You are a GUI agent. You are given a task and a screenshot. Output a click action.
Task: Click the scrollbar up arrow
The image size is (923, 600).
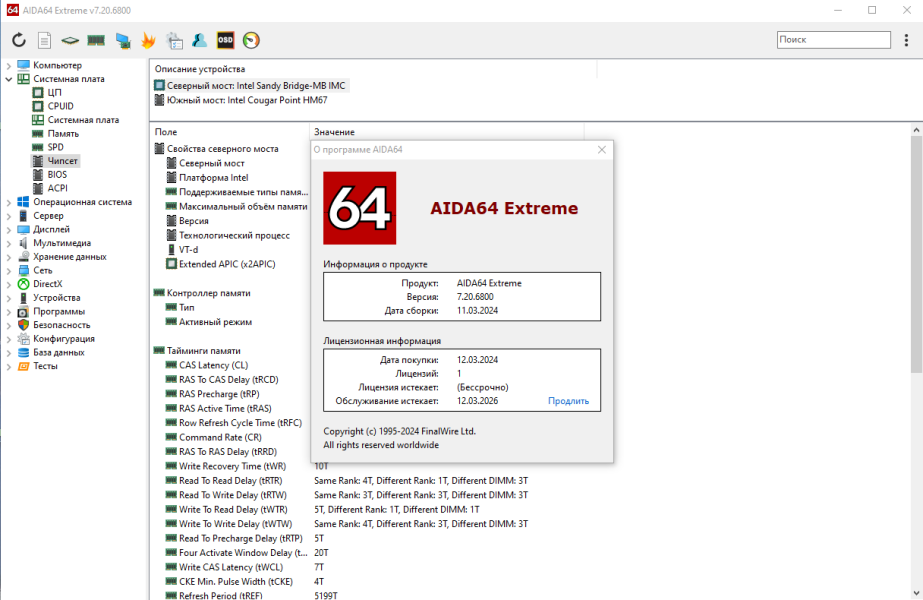pyautogui.click(x=916, y=130)
